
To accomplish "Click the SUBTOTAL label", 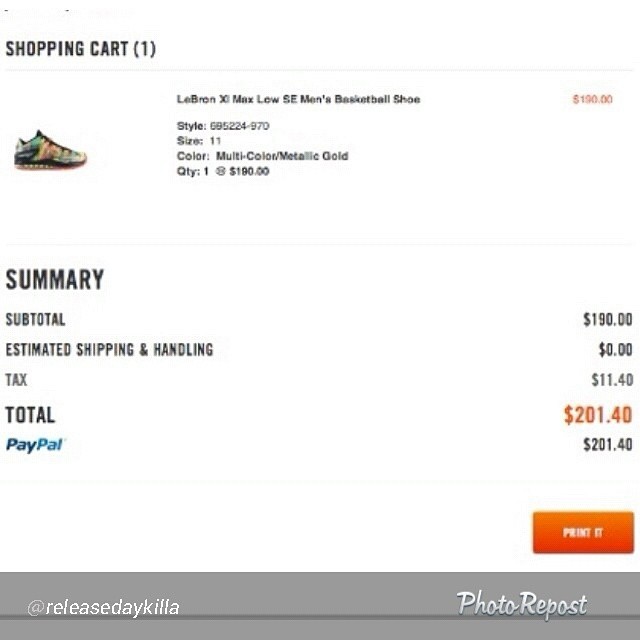I will [x=36, y=320].
